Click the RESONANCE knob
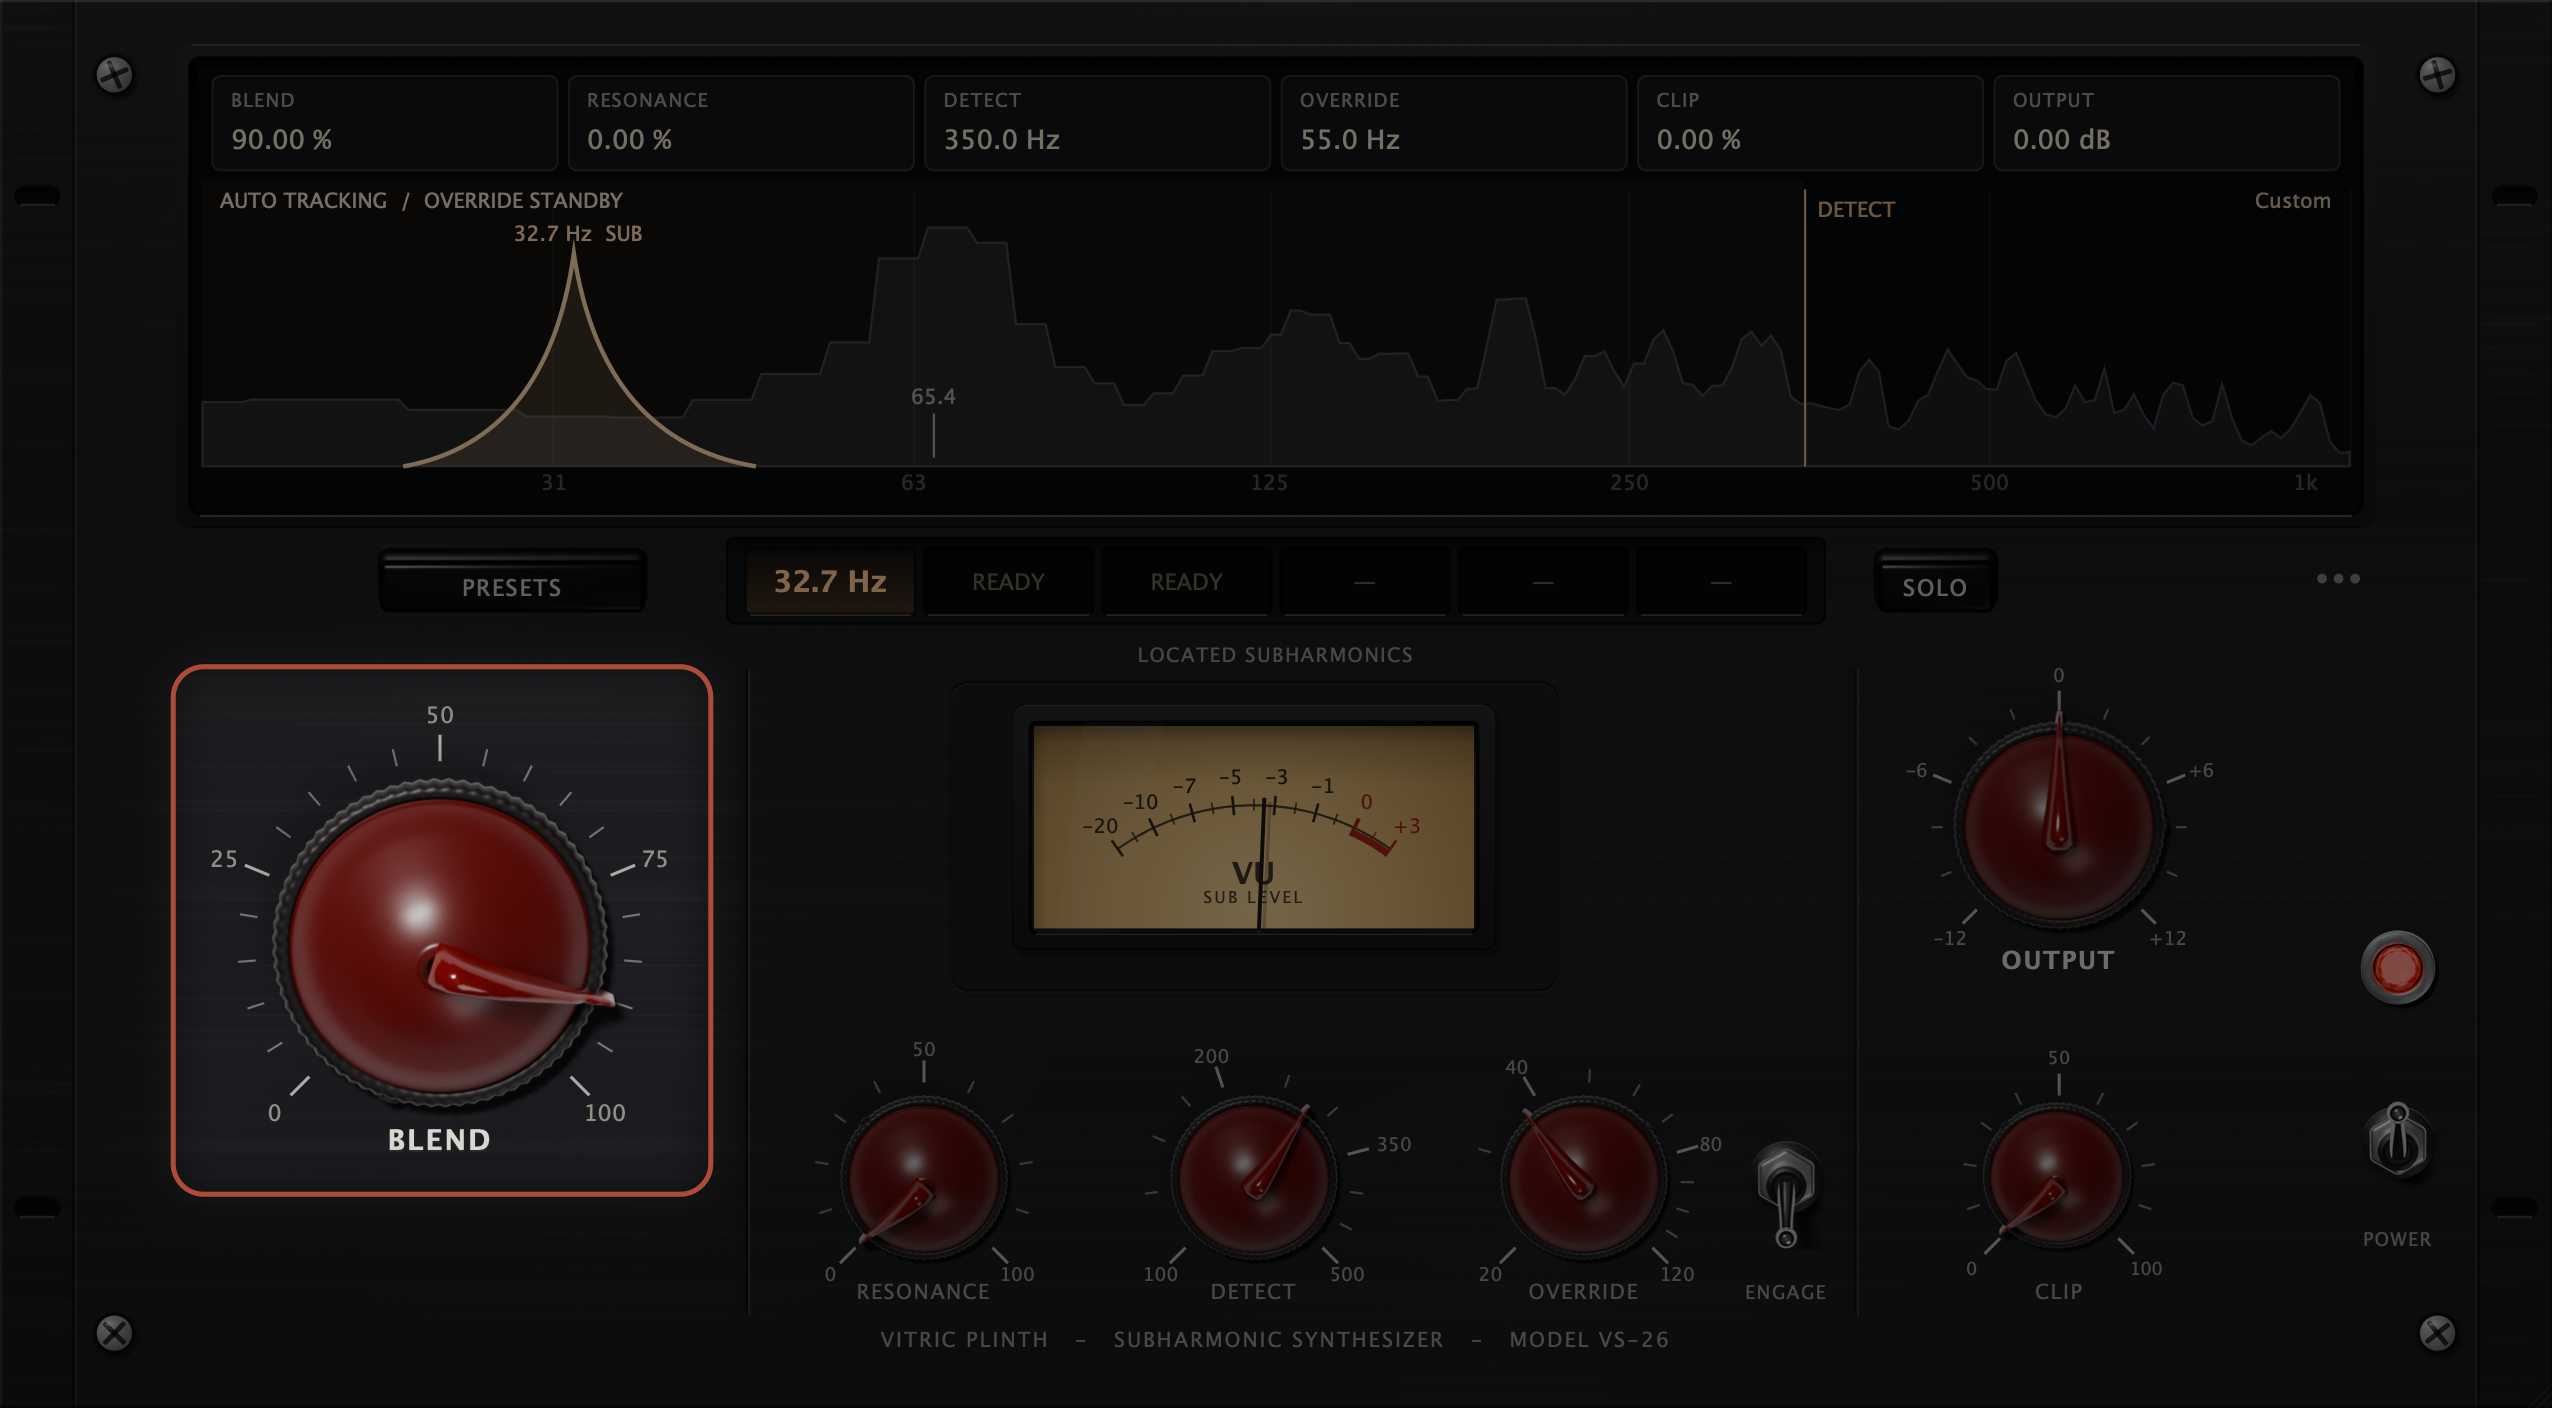The image size is (2552, 1408). 923,1178
